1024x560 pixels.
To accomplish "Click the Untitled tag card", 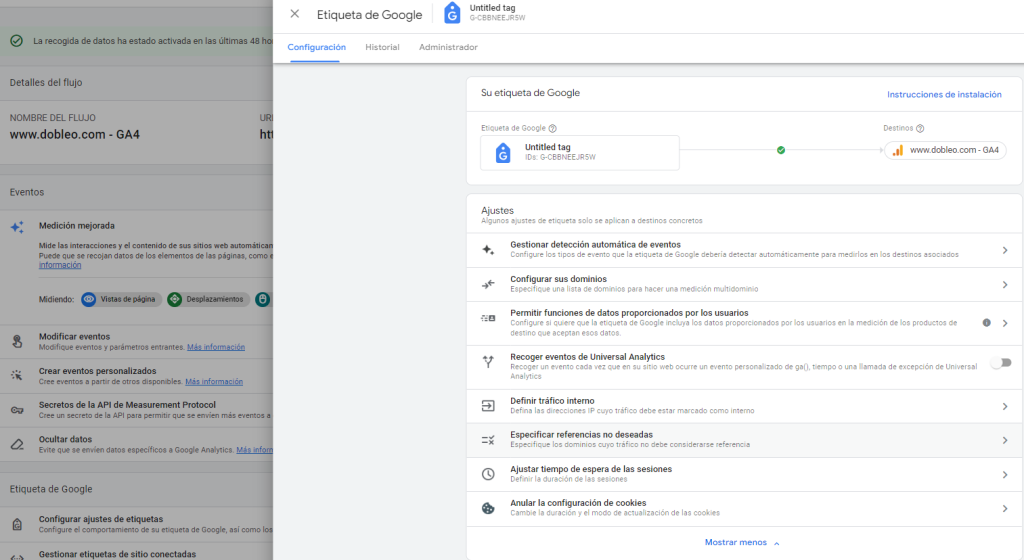I will click(580, 152).
